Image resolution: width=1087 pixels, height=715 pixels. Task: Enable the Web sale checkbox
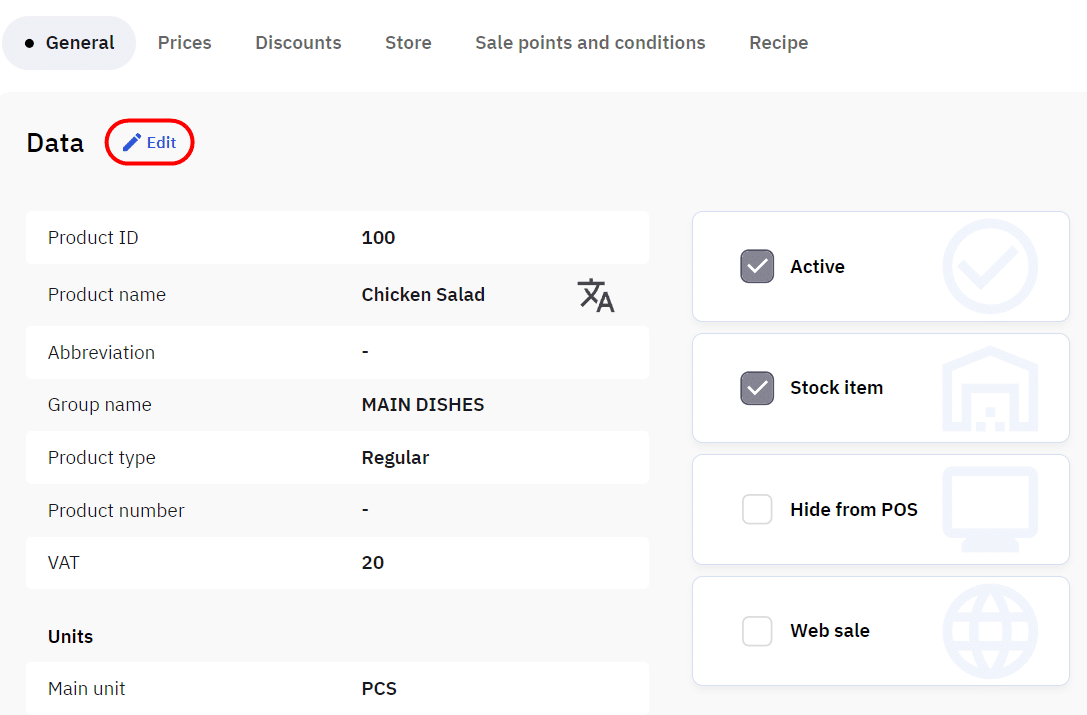pos(757,631)
